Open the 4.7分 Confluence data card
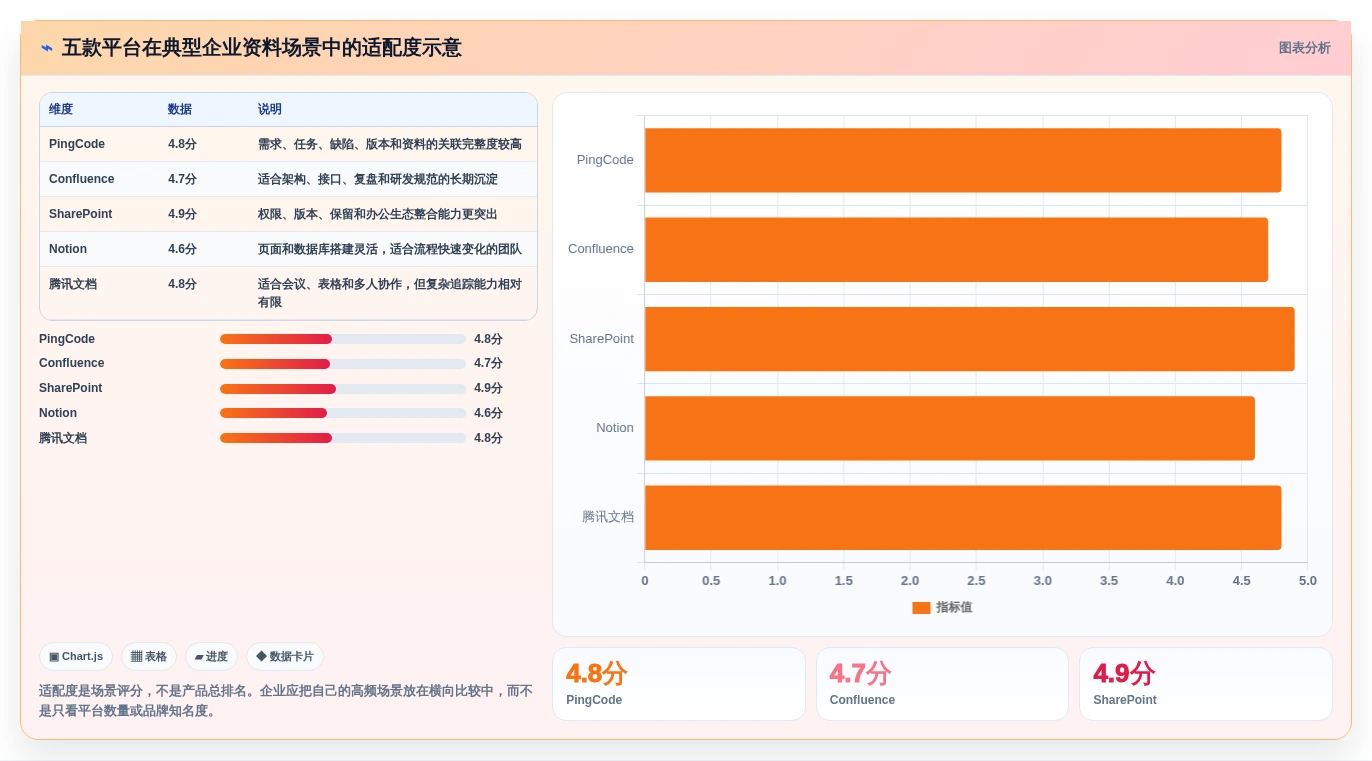Image resolution: width=1372 pixels, height=761 pixels. [x=942, y=684]
